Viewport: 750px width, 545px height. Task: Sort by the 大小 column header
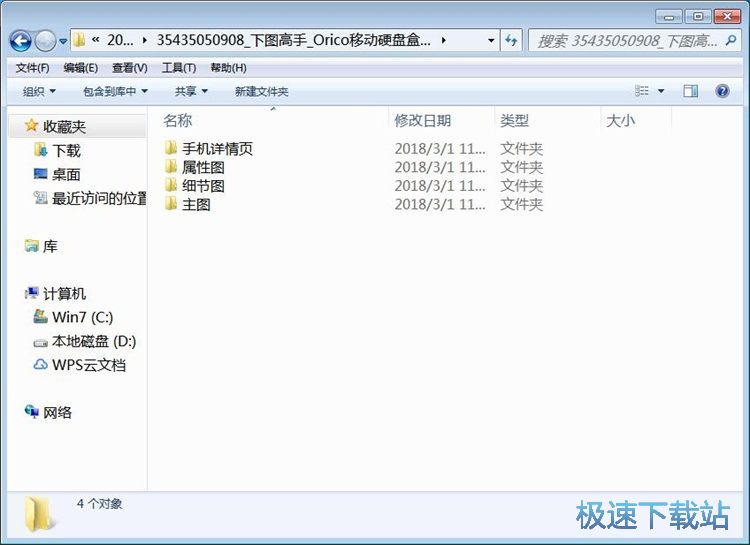[620, 121]
